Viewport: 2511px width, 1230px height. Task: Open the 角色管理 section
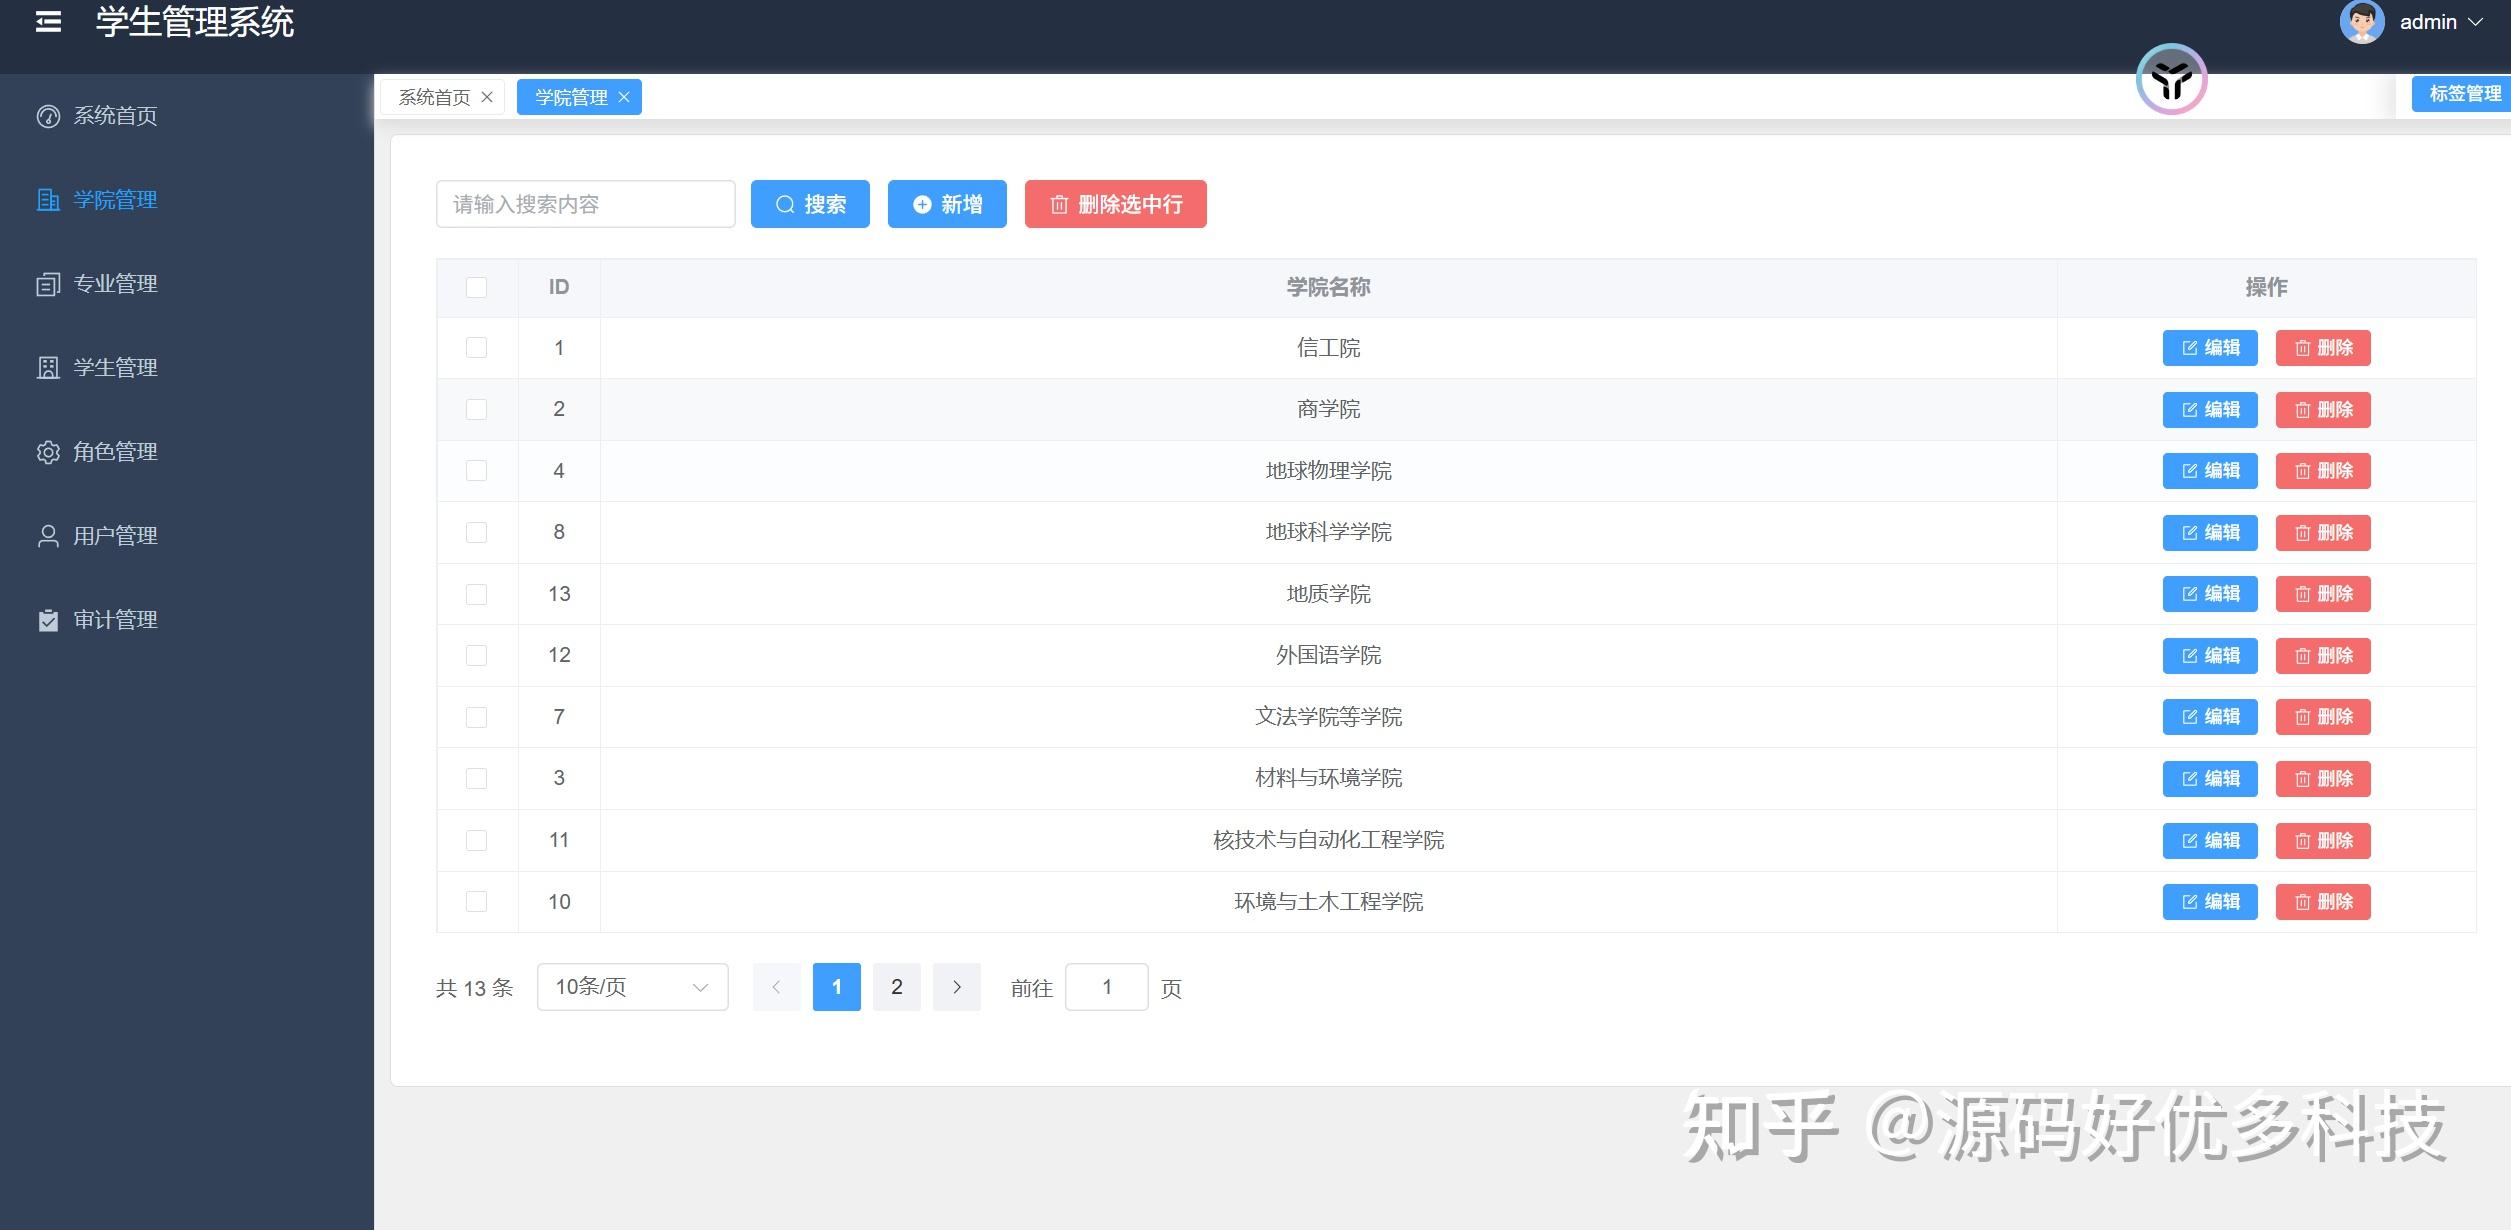point(113,451)
